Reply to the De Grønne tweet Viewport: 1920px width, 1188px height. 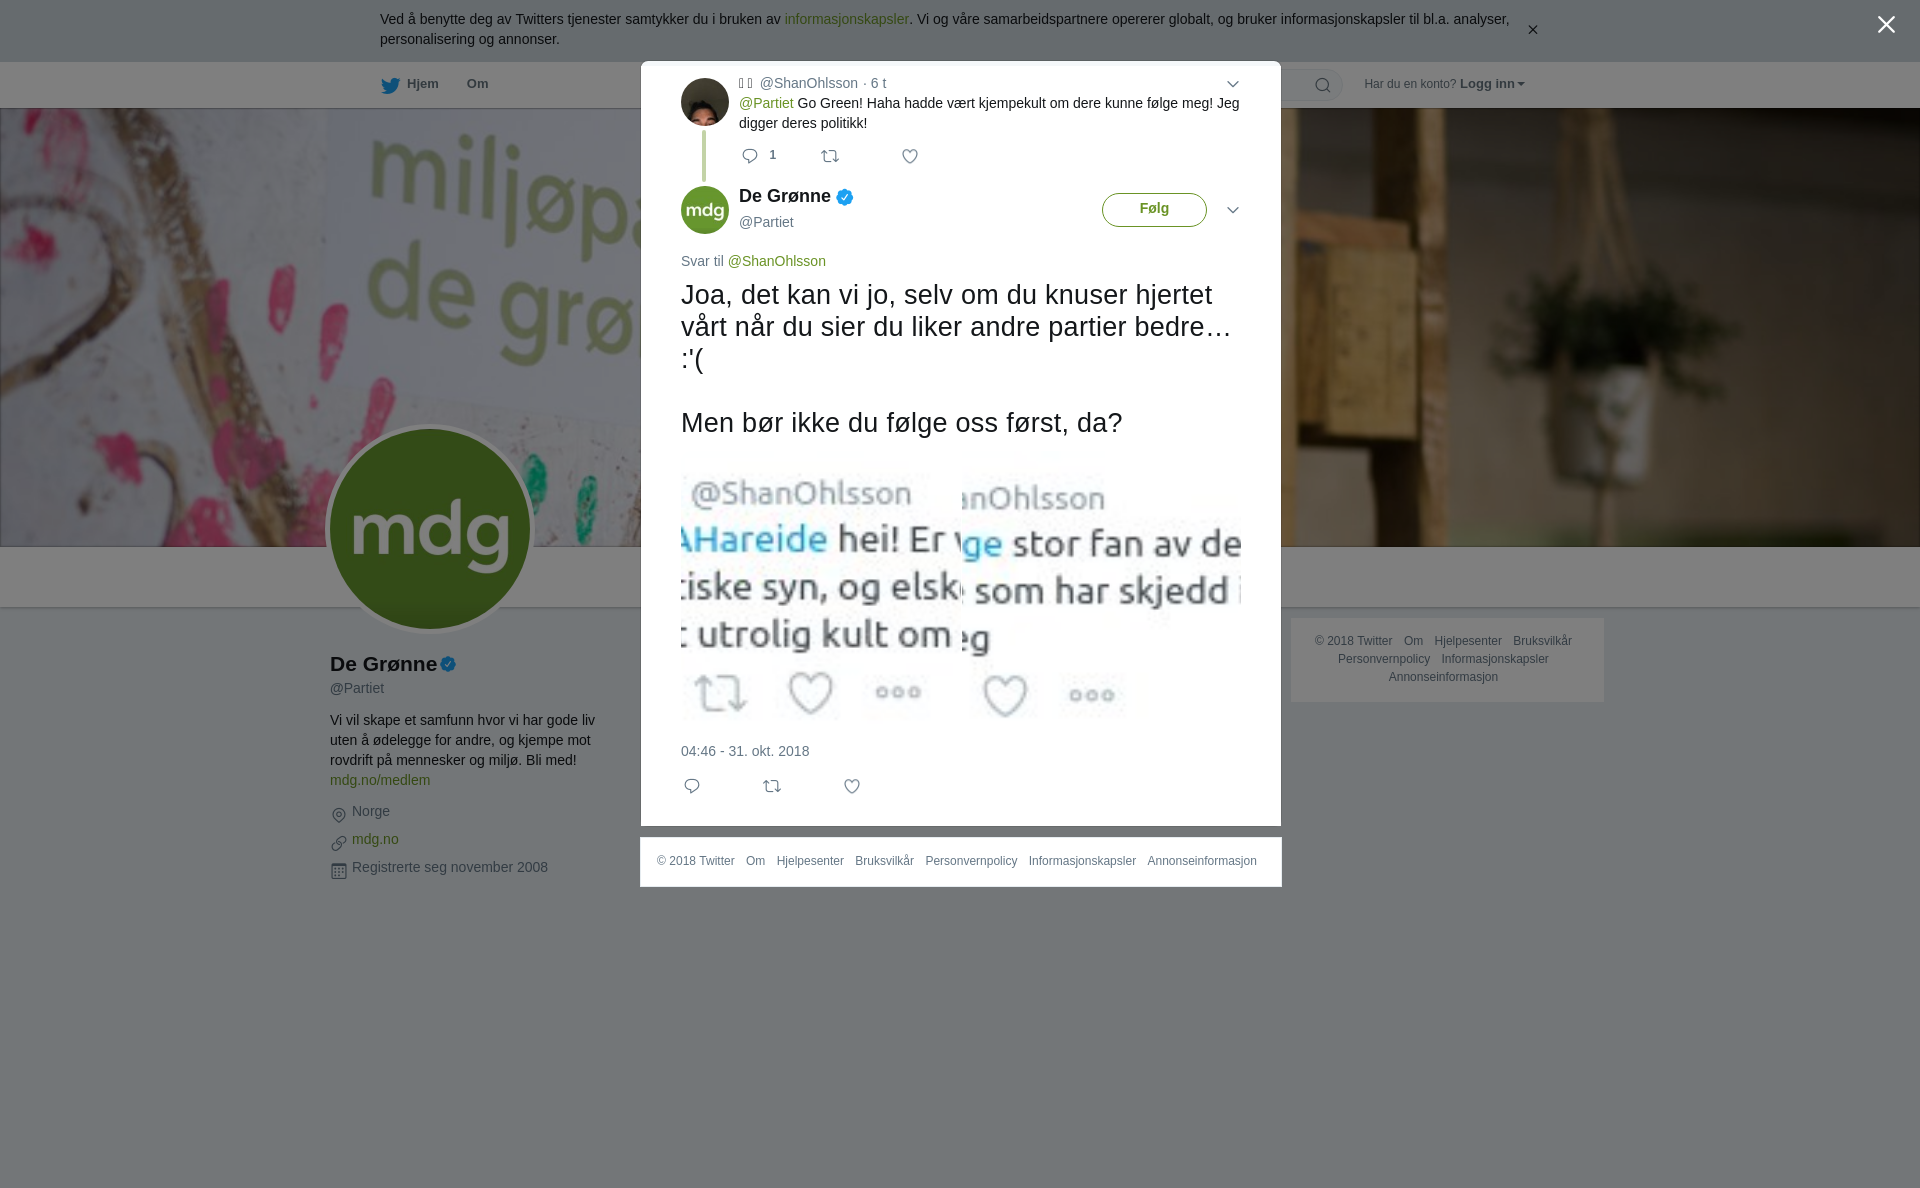[x=692, y=786]
